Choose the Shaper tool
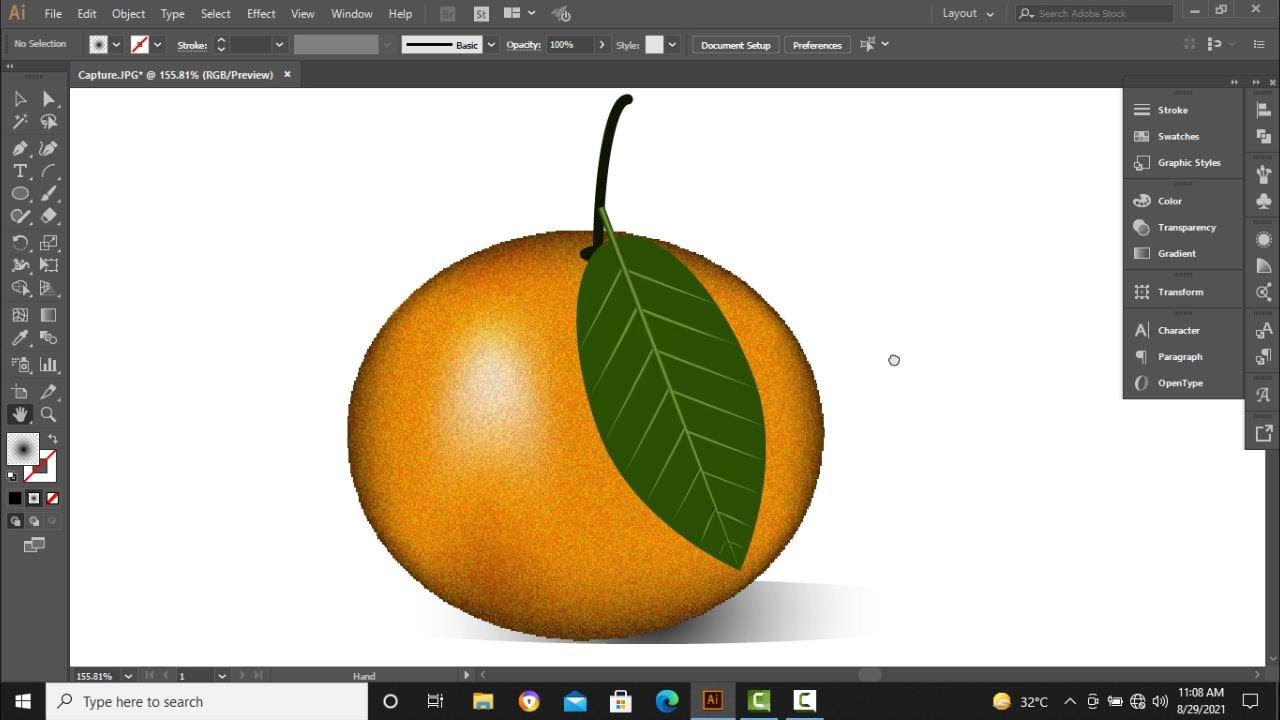The image size is (1280, 720). [20, 216]
